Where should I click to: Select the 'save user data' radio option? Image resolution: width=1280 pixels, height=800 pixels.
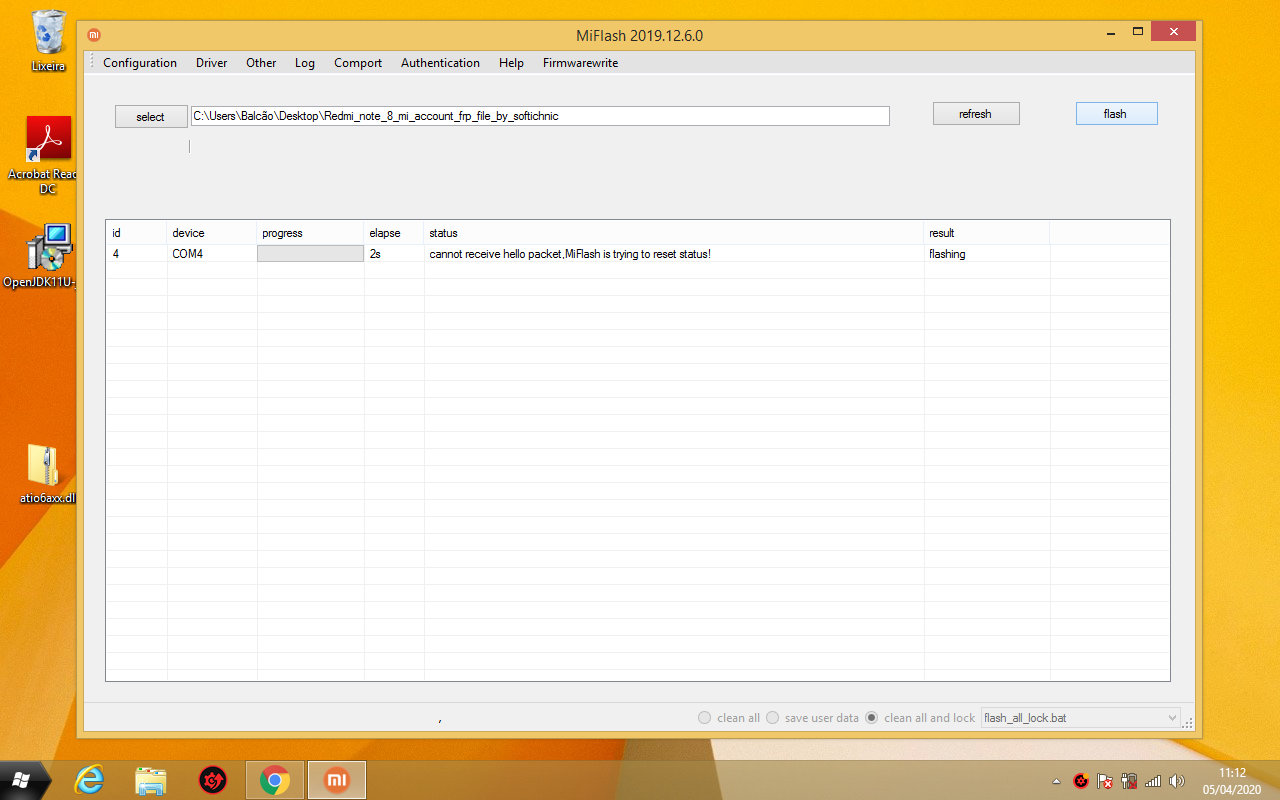[773, 718]
